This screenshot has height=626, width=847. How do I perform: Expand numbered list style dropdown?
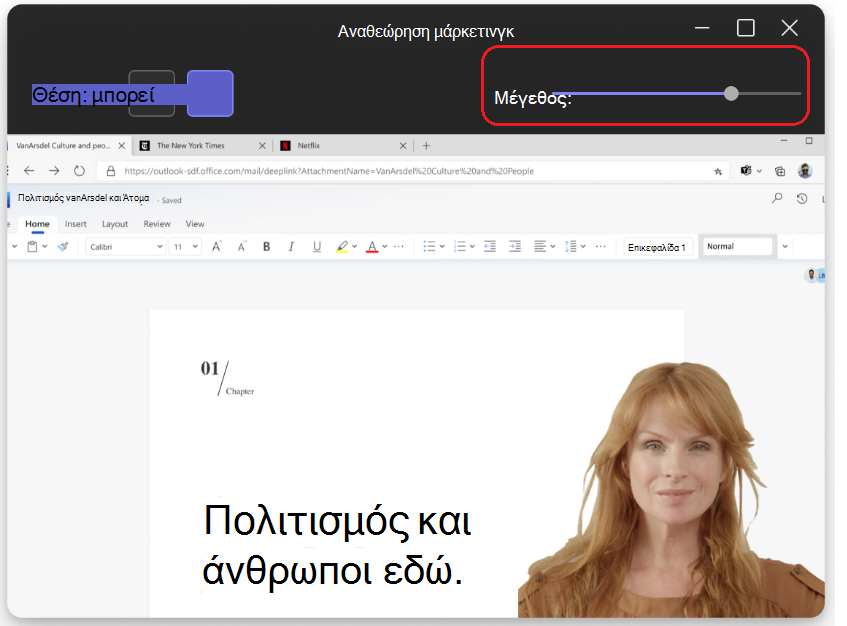pyautogui.click(x=472, y=246)
